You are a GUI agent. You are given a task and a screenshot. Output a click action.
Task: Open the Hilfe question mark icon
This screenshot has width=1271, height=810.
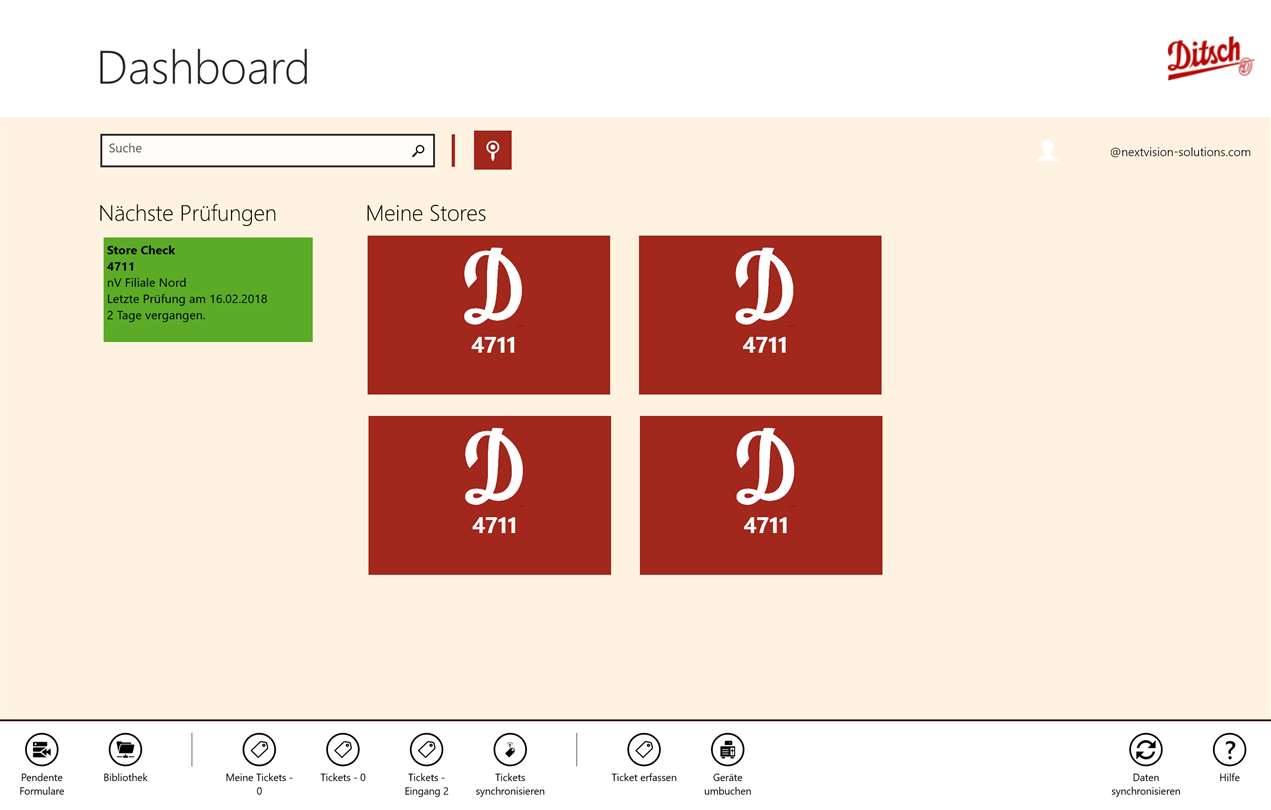1229,749
